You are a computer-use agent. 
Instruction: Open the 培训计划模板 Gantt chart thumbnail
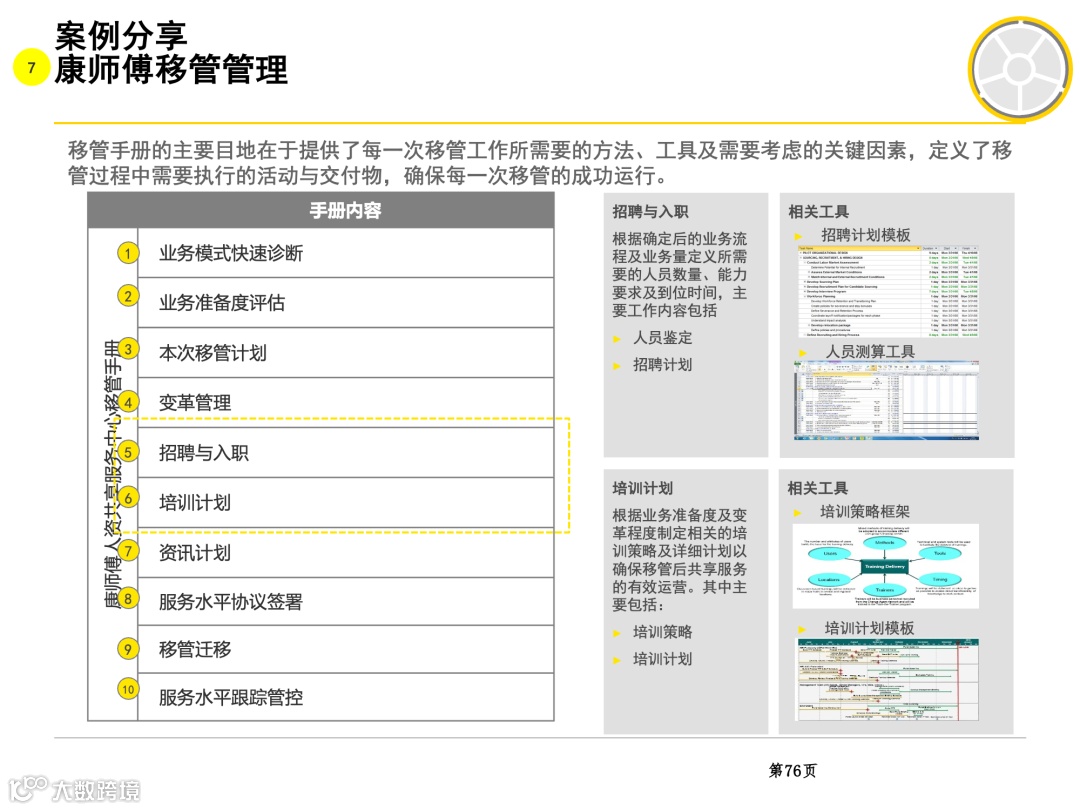pos(887,680)
